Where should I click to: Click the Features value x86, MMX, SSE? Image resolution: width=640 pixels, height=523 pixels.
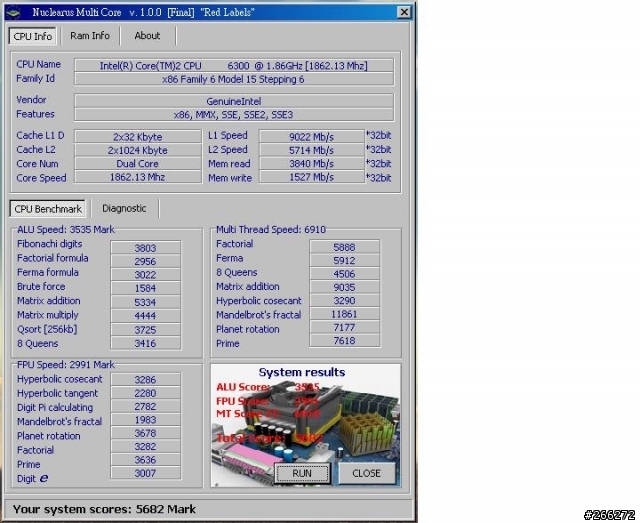pyautogui.click(x=234, y=115)
